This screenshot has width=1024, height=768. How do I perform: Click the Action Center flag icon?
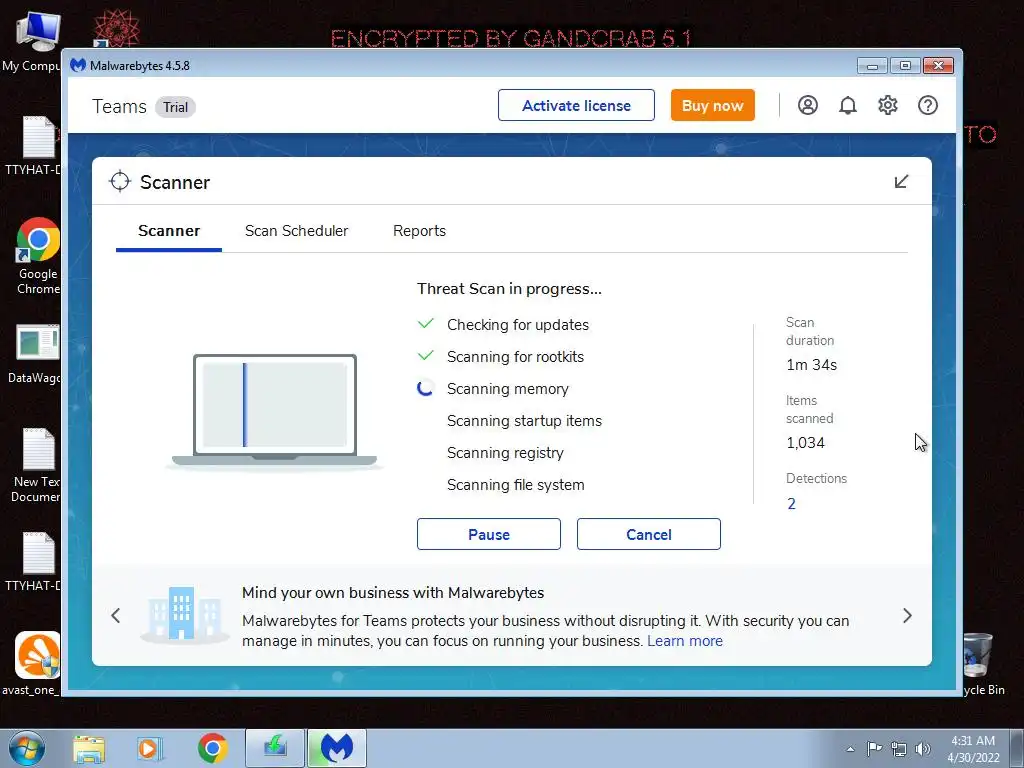(874, 748)
